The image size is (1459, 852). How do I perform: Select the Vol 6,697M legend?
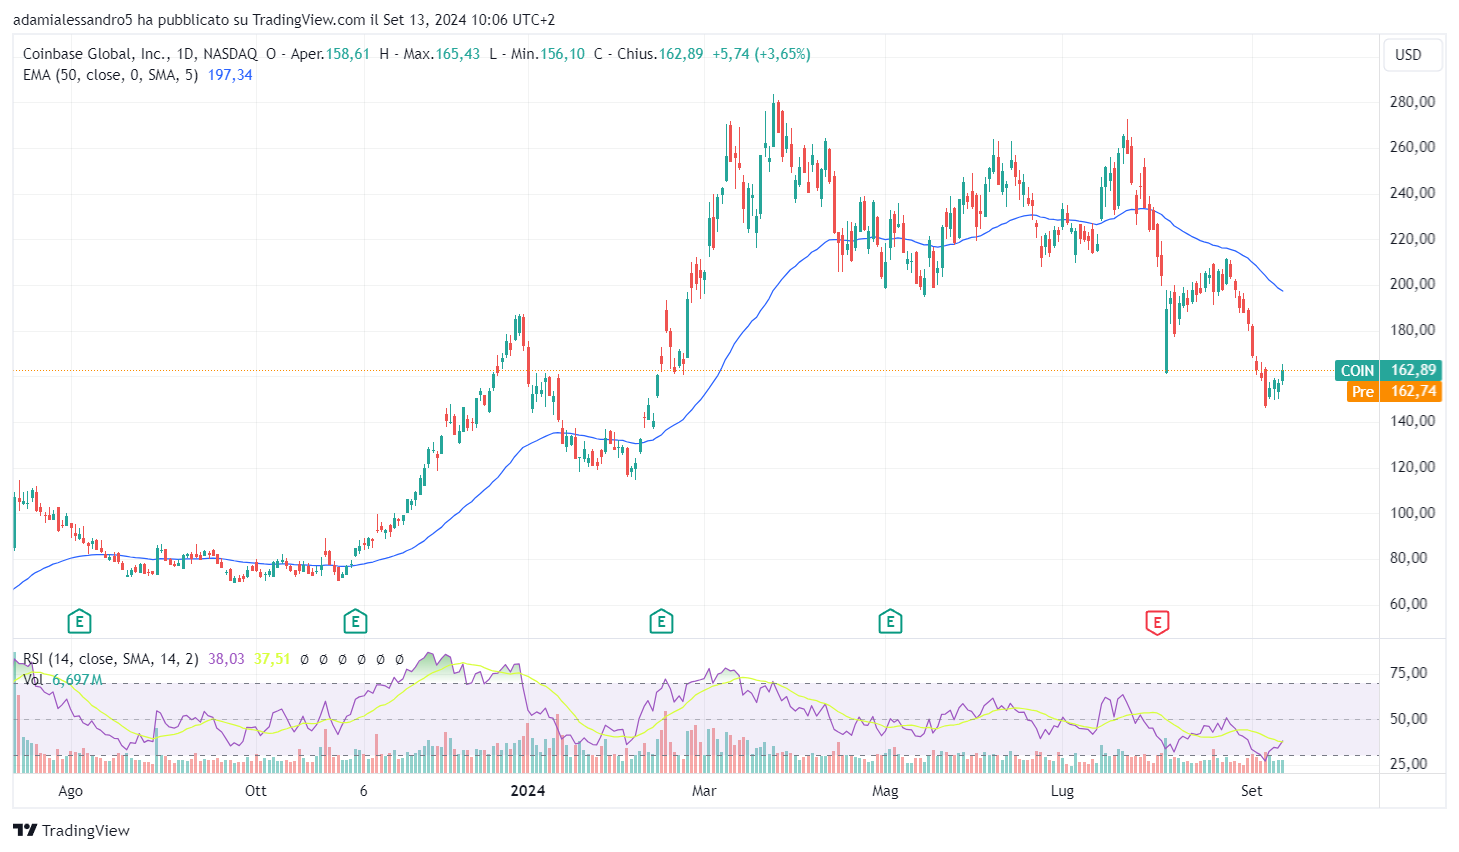click(x=63, y=680)
